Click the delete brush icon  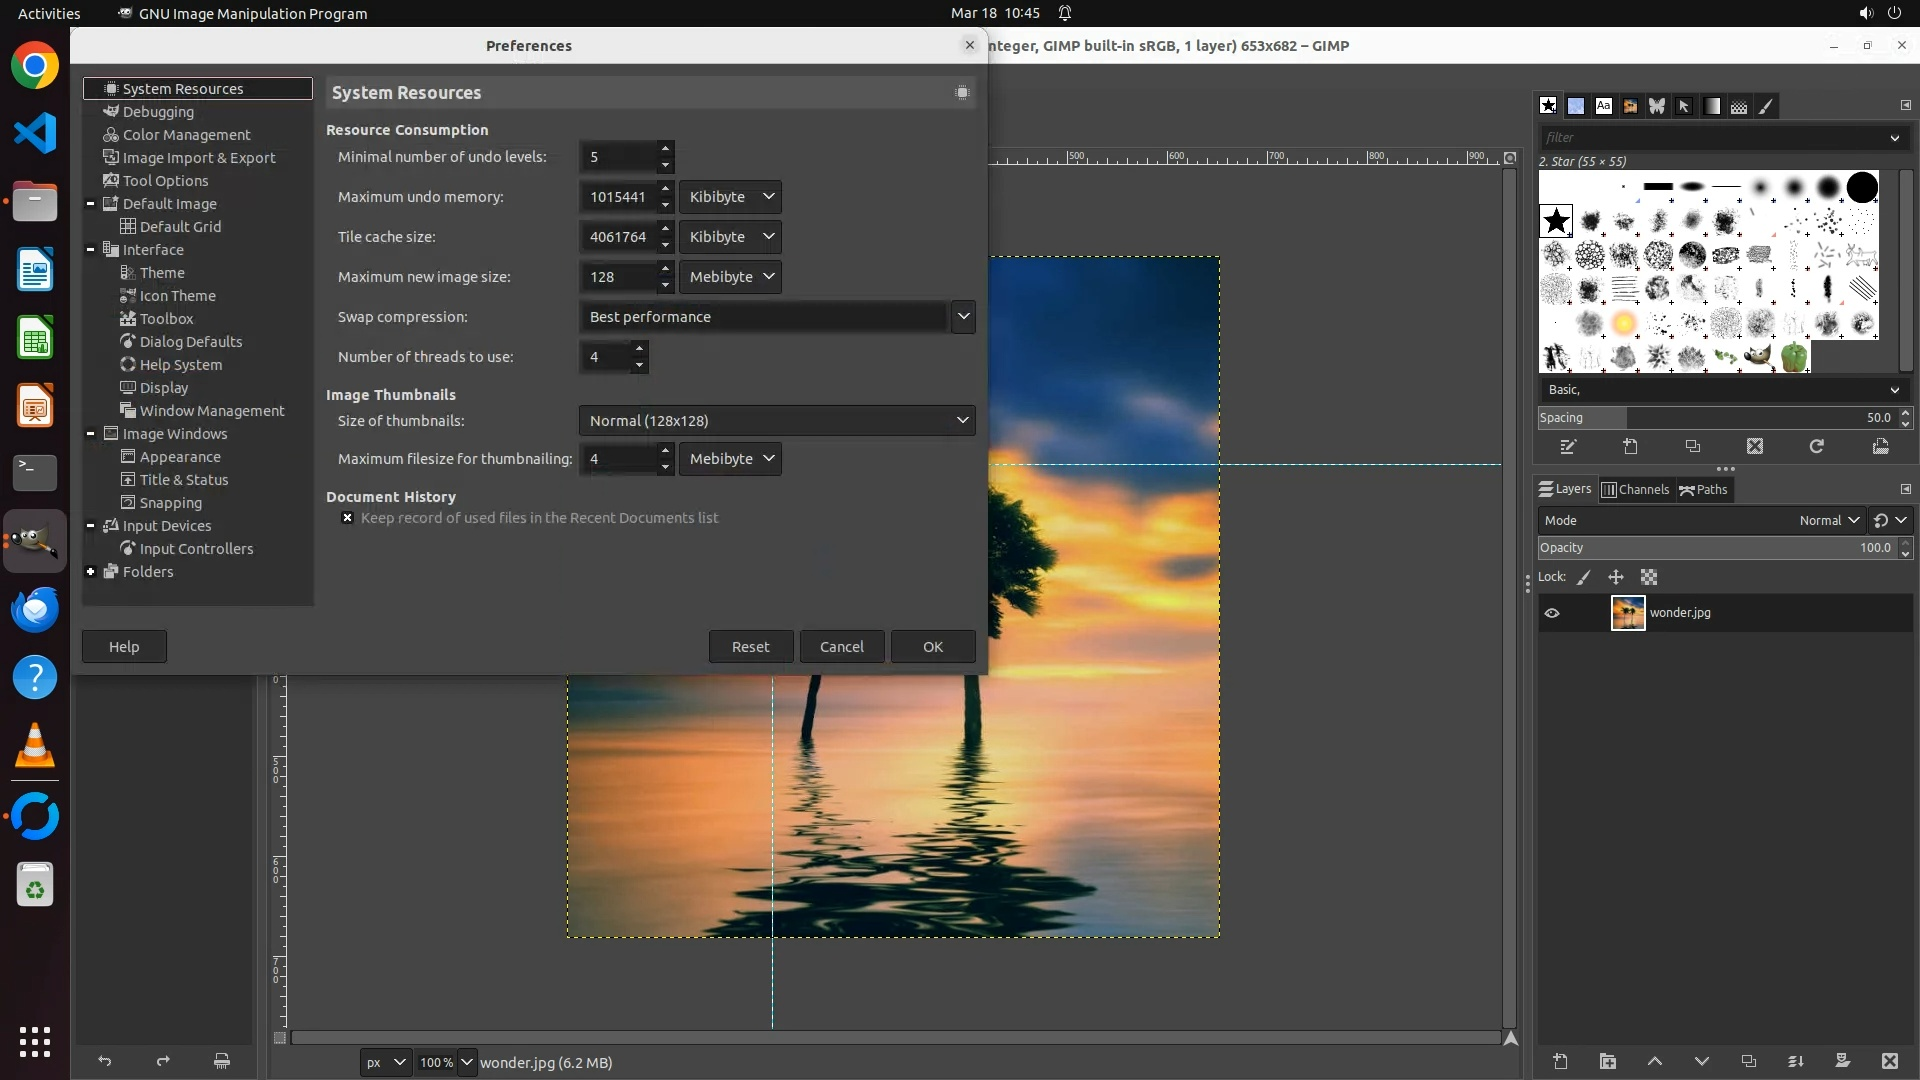1755,447
